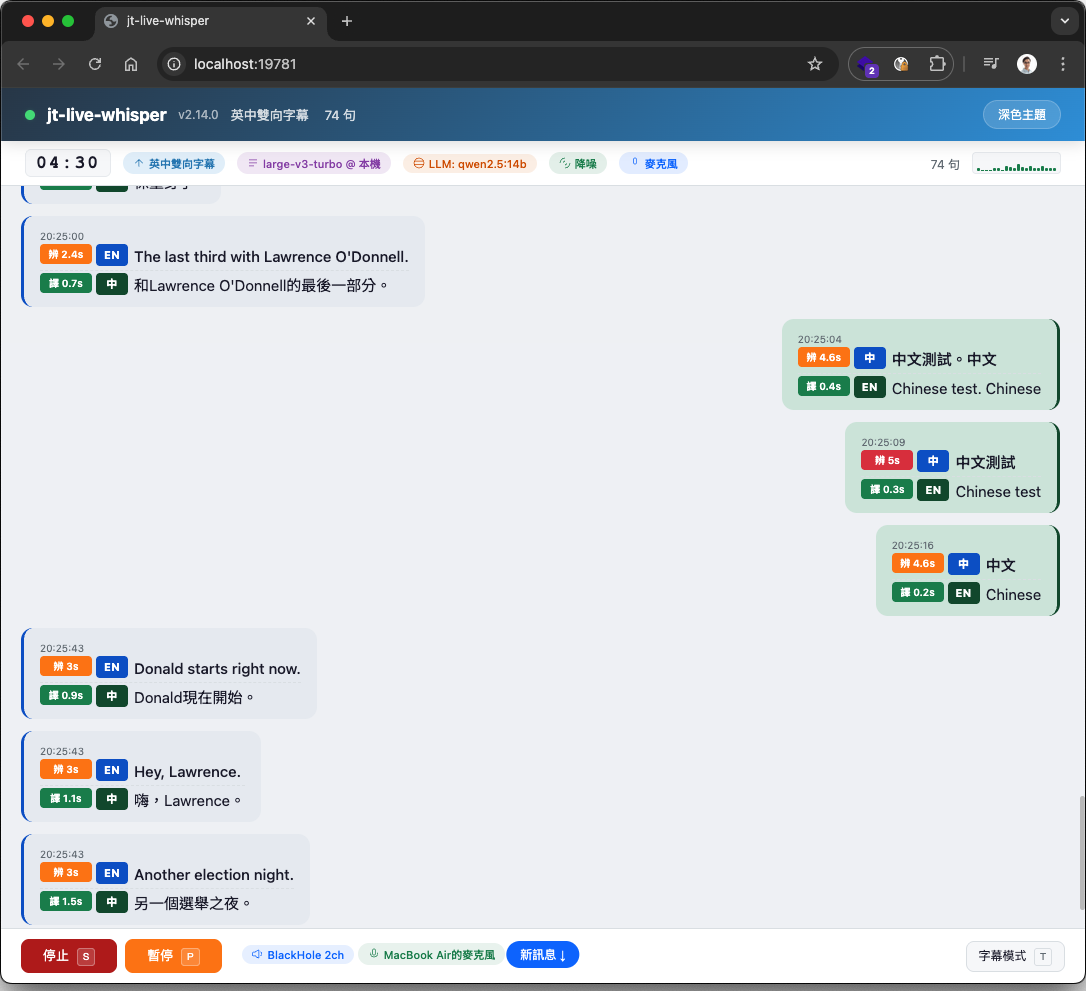Click the large-v3-turbo model chip
Screen dimensions: 1086x991
[x=314, y=163]
